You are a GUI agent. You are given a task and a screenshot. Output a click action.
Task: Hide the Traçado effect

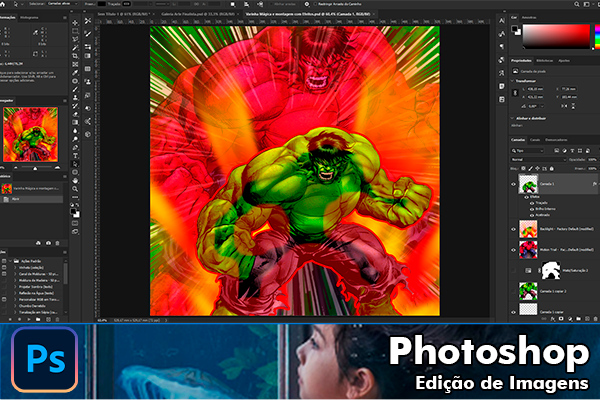pos(532,203)
